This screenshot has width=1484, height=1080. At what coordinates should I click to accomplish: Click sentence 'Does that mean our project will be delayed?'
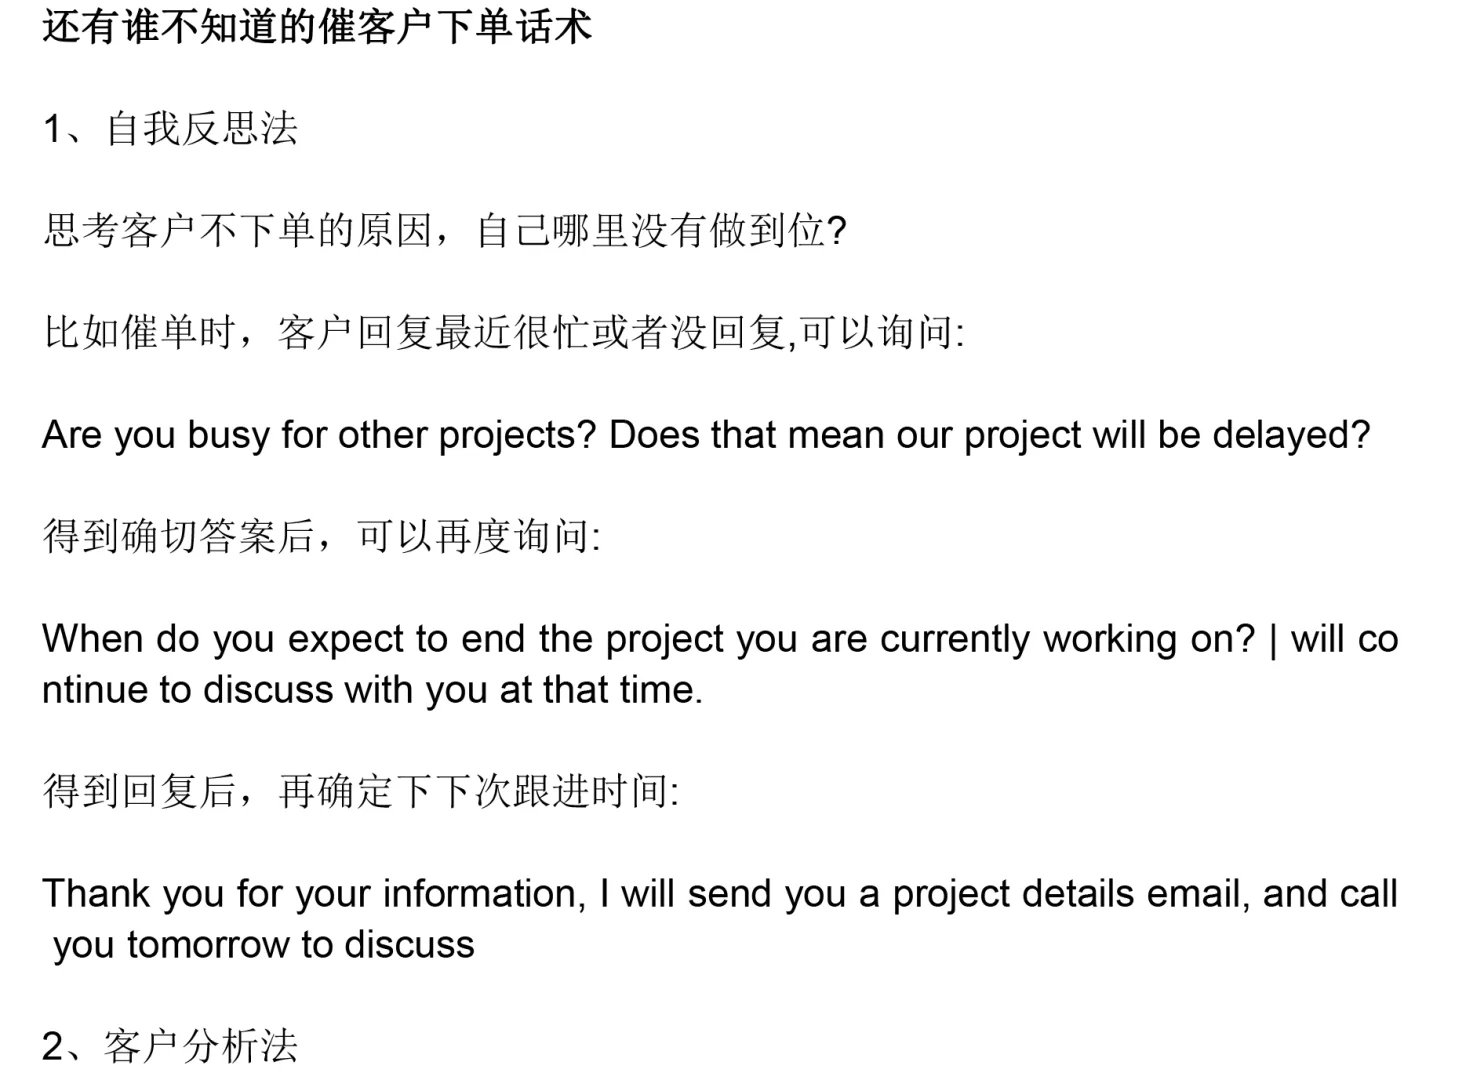pyautogui.click(x=989, y=435)
